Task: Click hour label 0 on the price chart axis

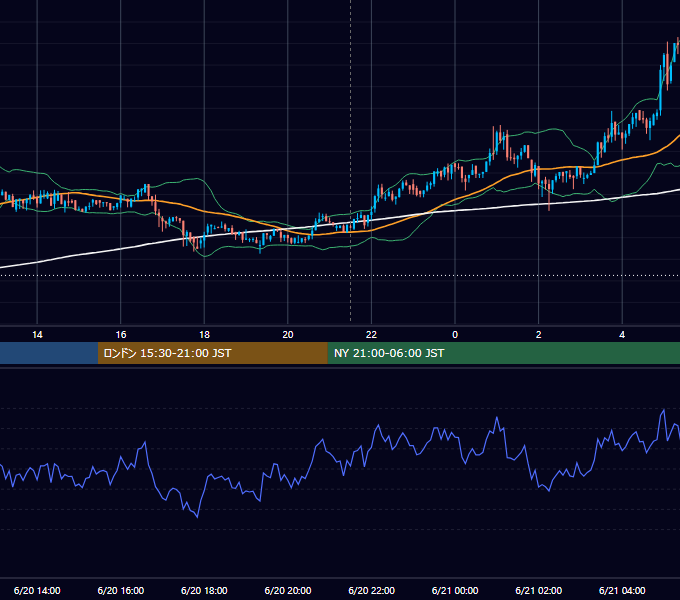Action: click(455, 335)
